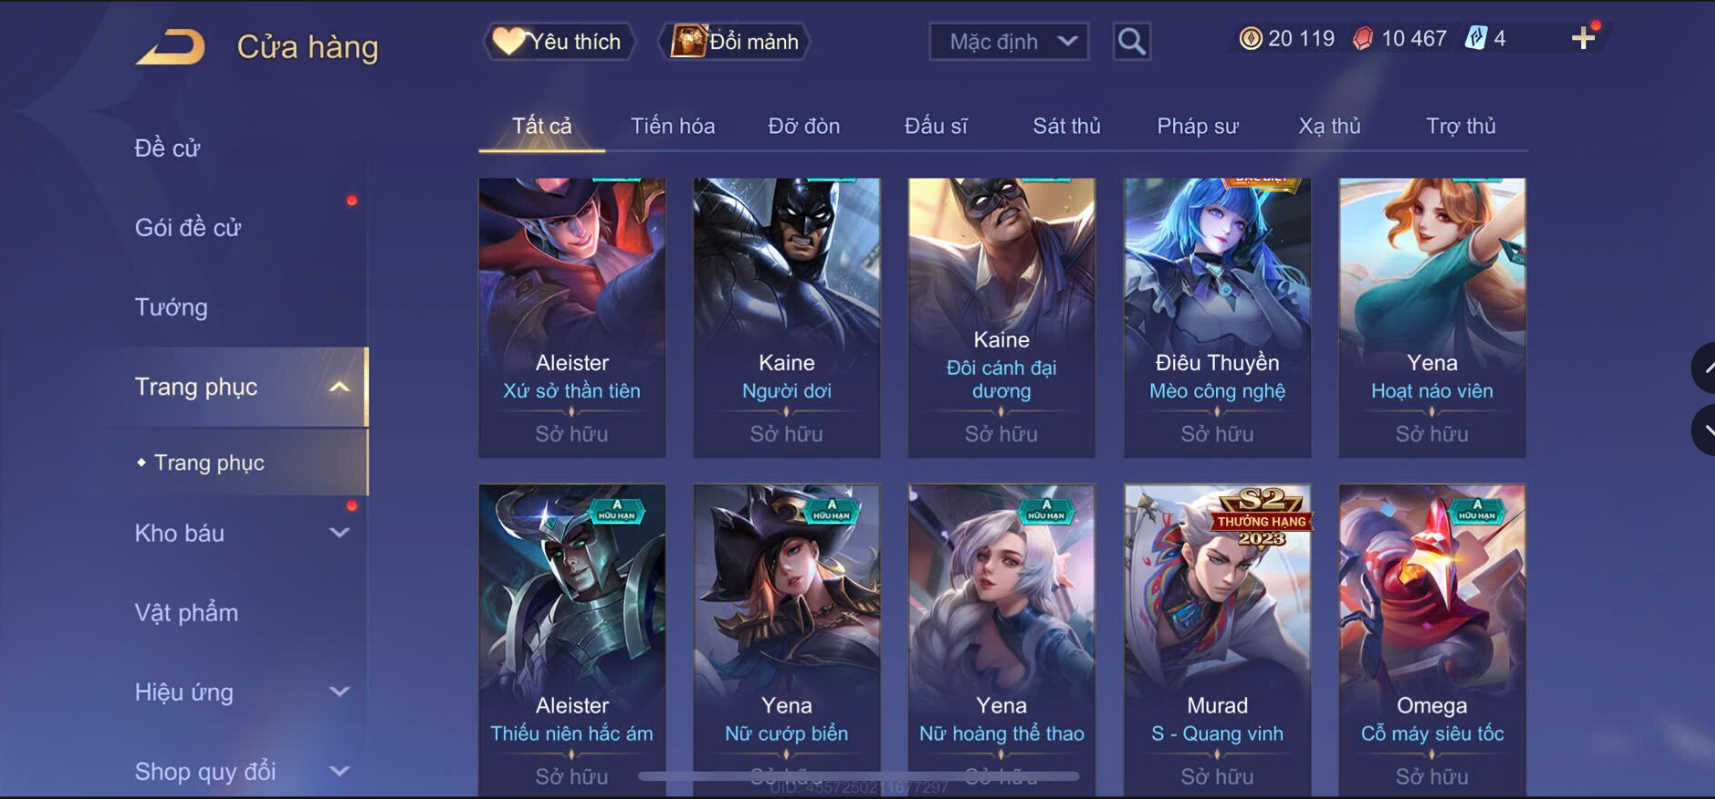Expand the Shop quy đổi section
Image resolution: width=1715 pixels, height=799 pixels.
pos(339,771)
